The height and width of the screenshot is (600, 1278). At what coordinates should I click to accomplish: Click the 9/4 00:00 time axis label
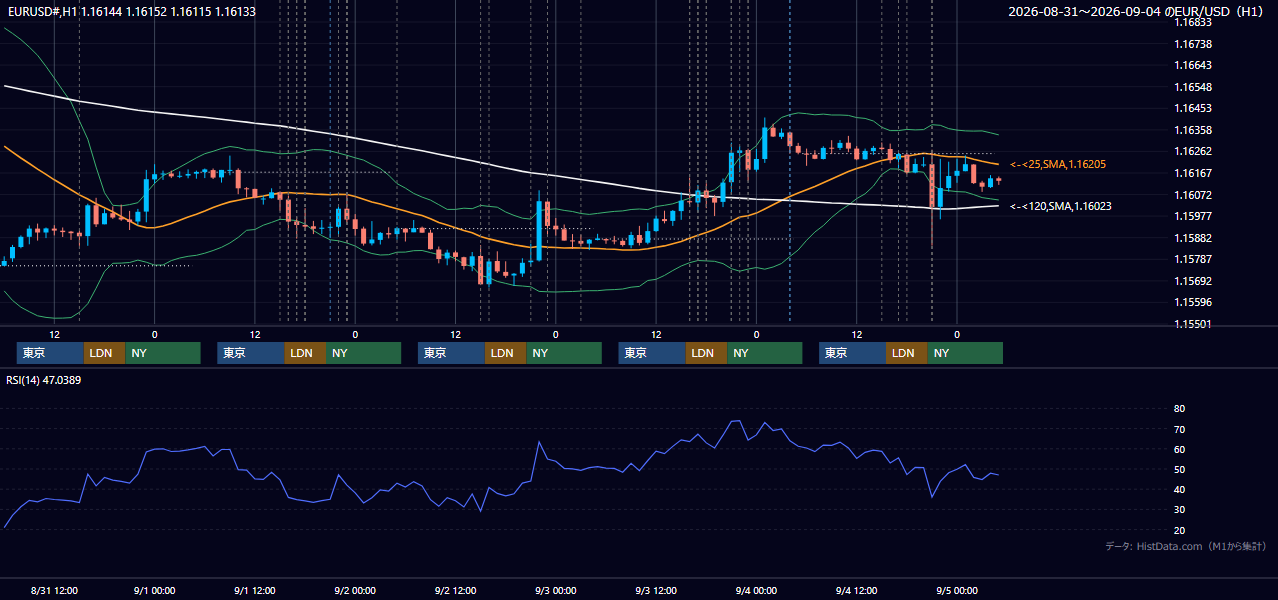coord(757,591)
